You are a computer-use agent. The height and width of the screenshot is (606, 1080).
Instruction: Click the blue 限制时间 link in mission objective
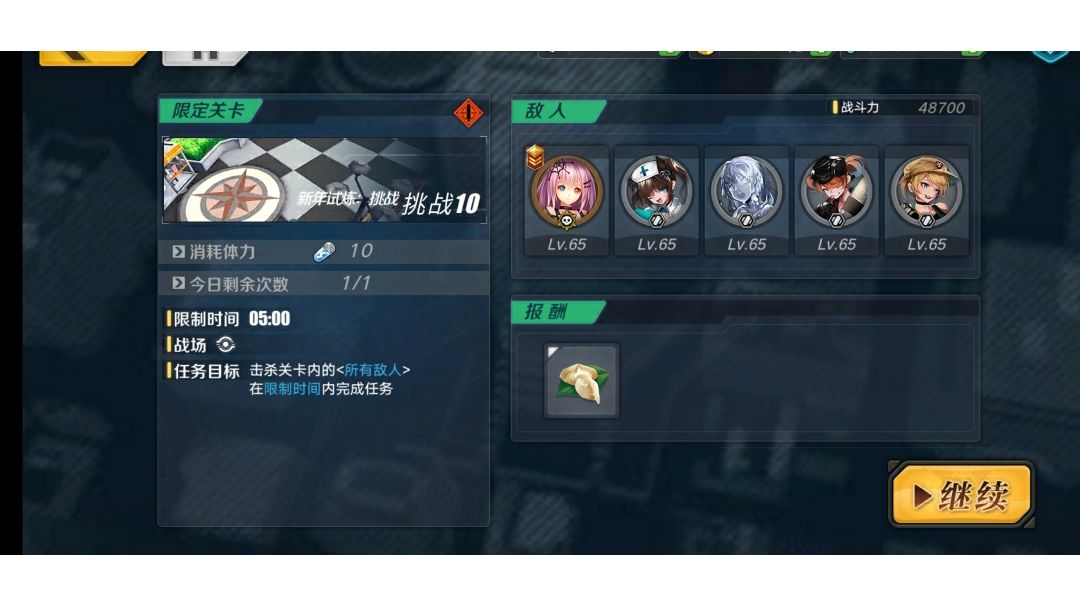pos(292,388)
